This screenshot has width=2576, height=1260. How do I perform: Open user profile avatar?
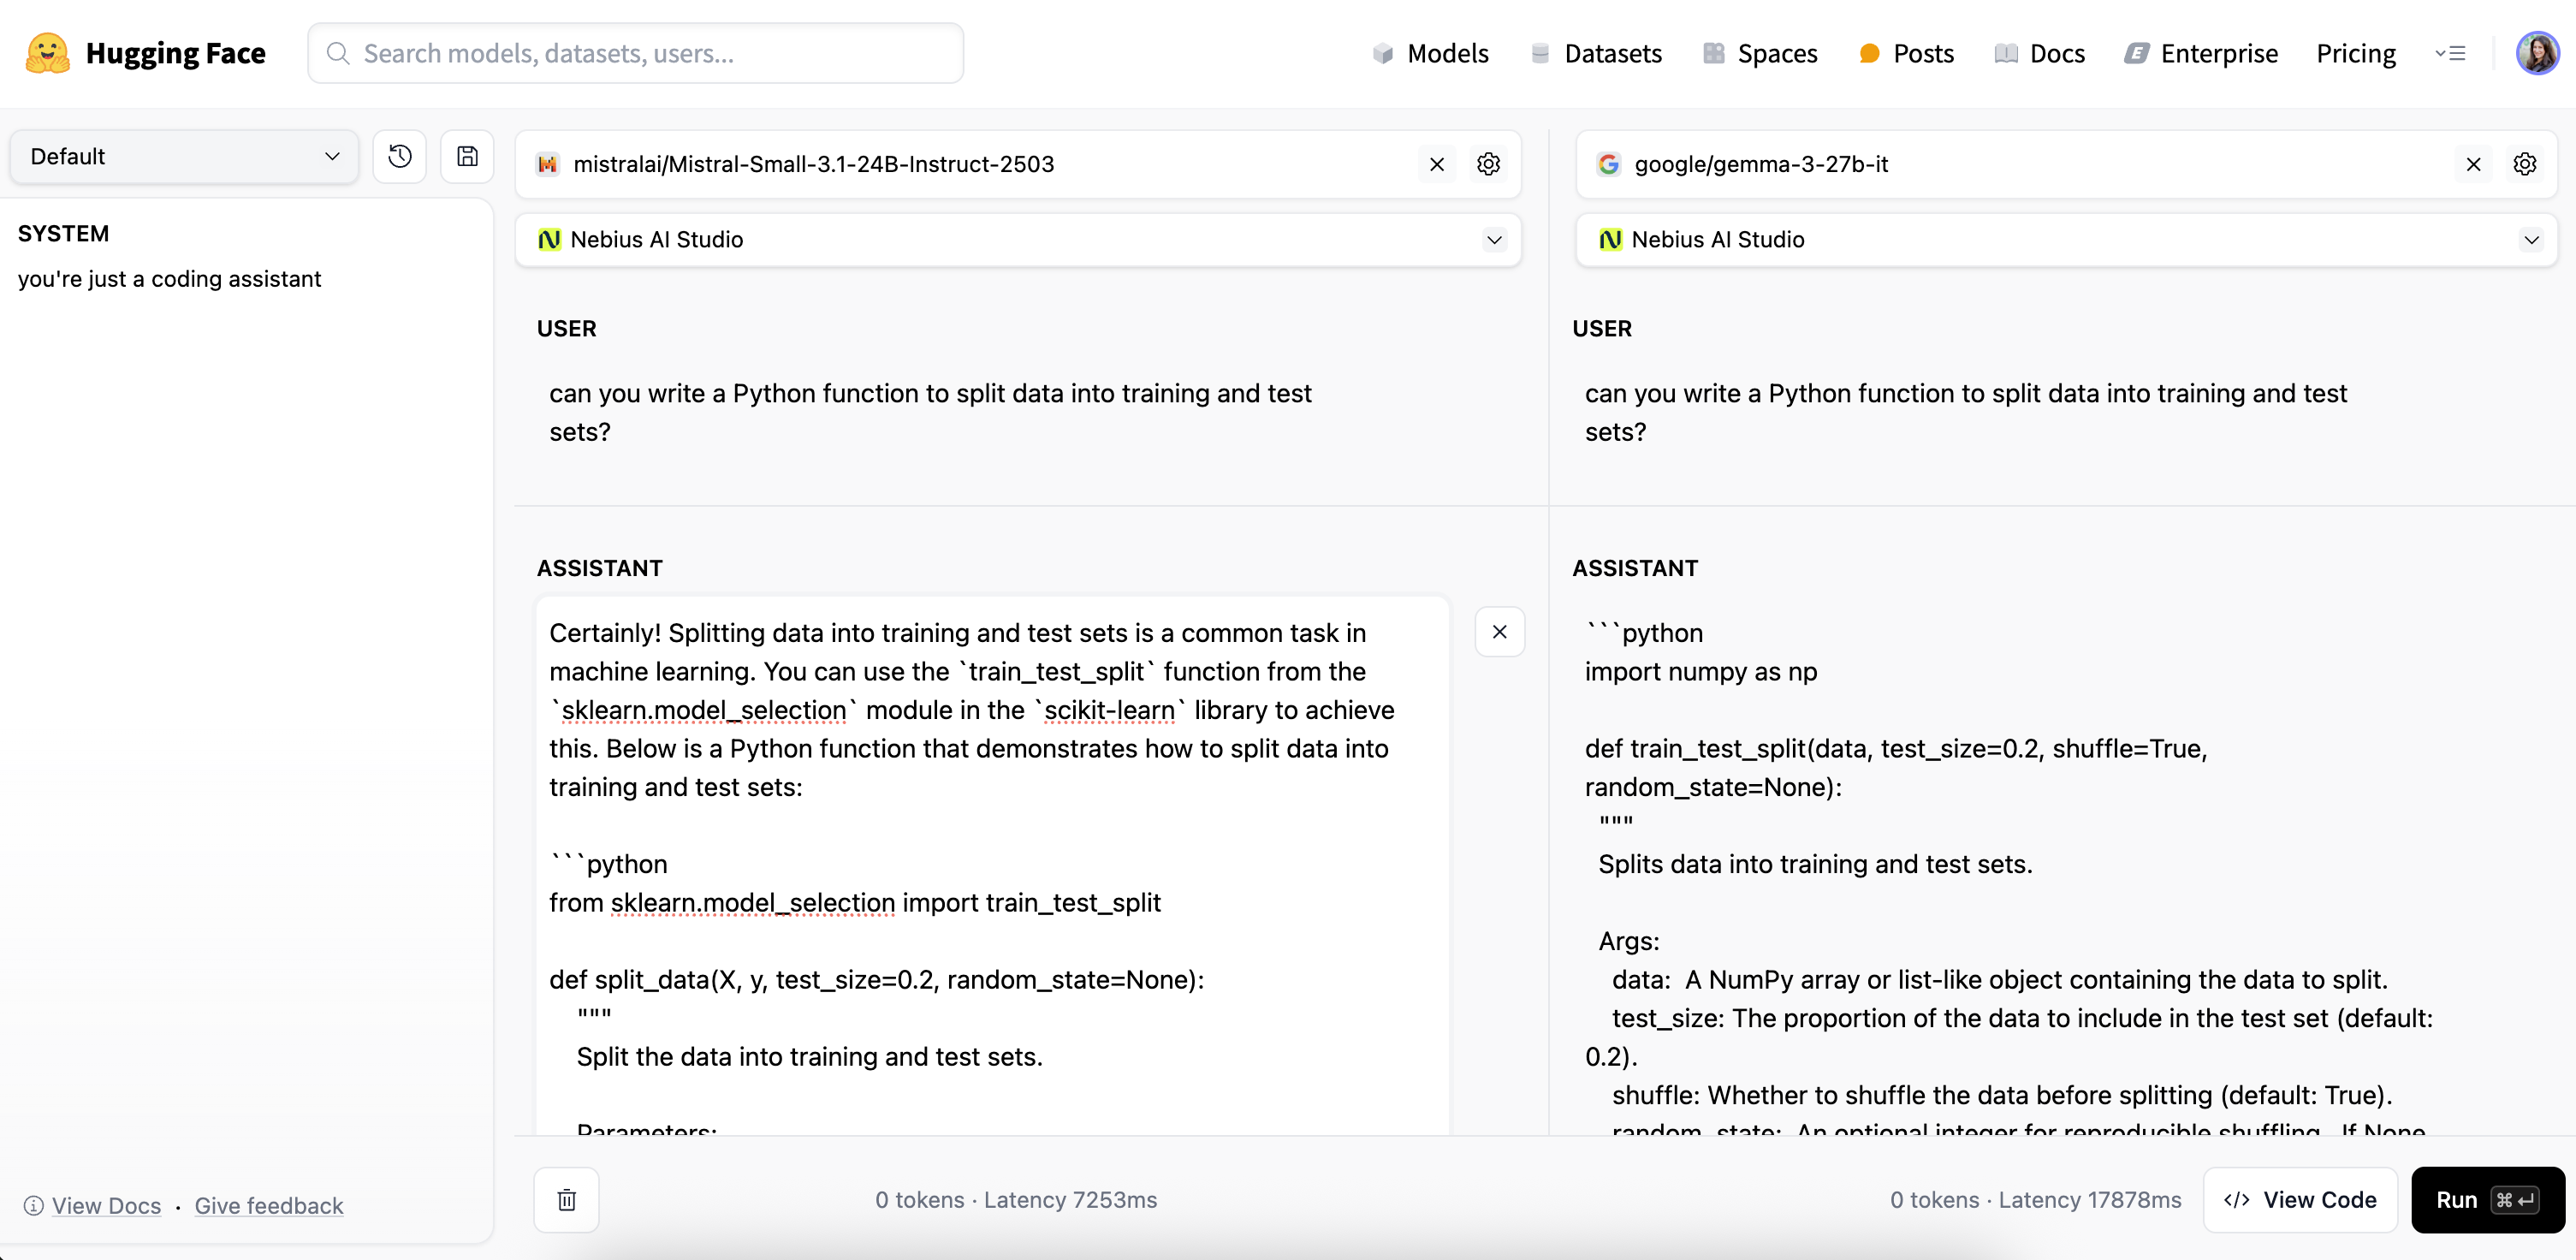(2536, 53)
